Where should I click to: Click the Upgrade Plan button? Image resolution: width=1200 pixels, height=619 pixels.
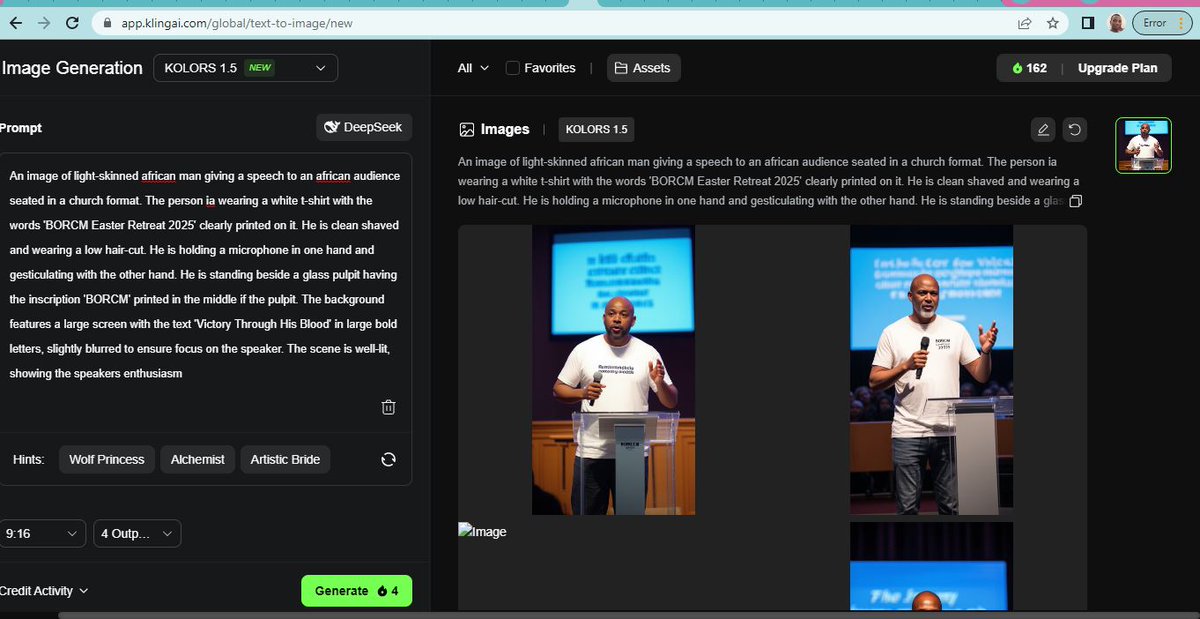[1117, 68]
